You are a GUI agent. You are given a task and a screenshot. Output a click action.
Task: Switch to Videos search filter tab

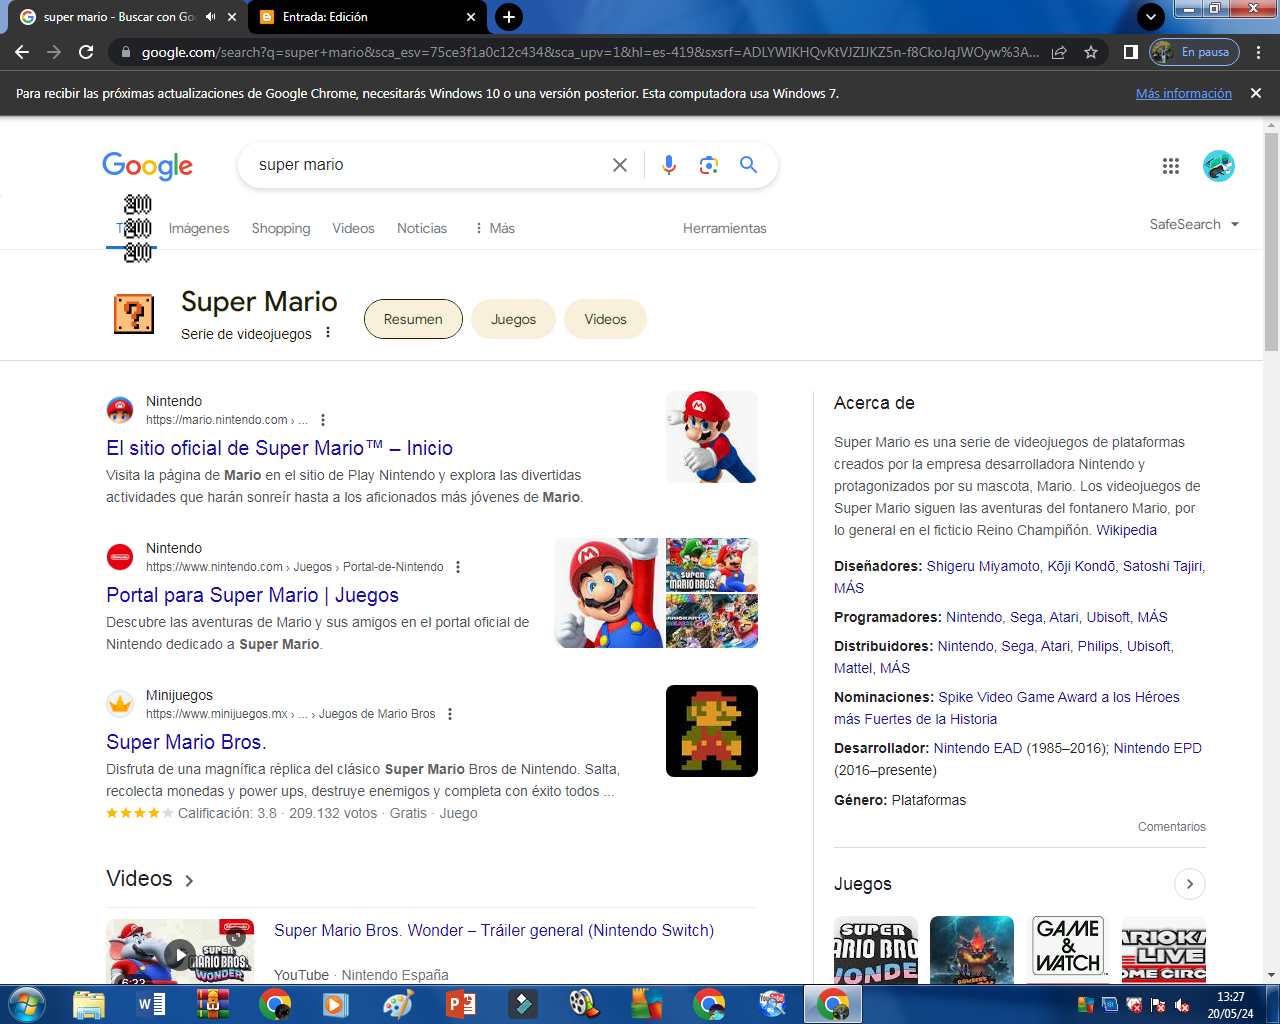tap(353, 228)
